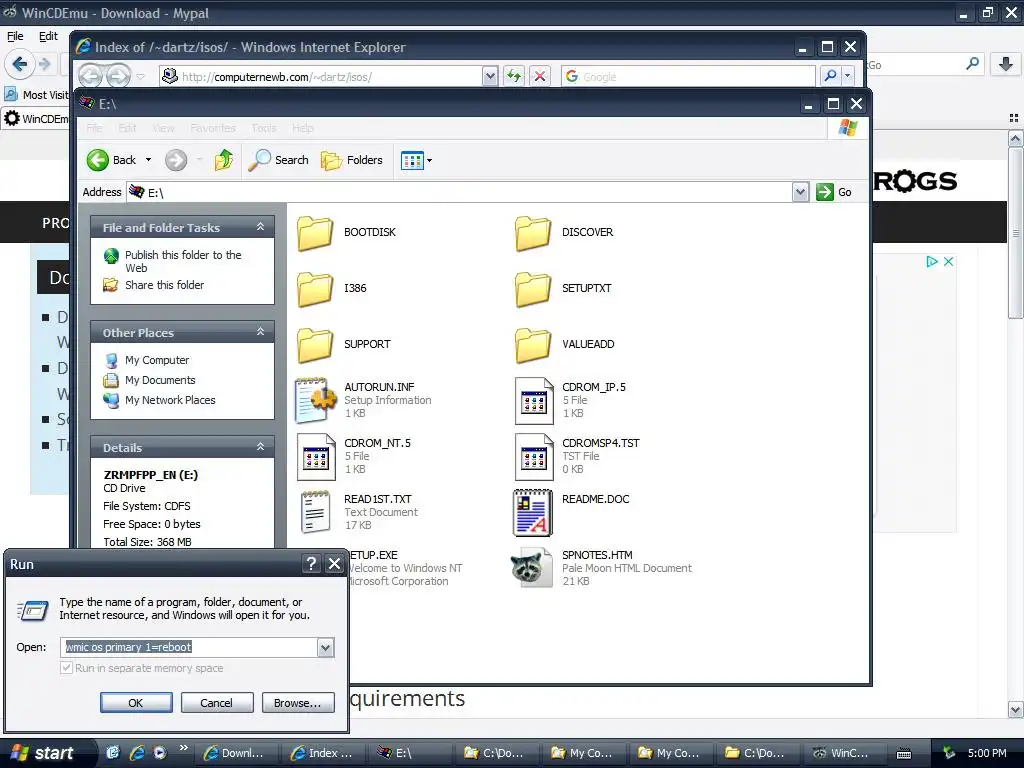Viewport: 1024px width, 768px height.
Task: Open the Internet Explorer address dropdown
Action: point(490,76)
